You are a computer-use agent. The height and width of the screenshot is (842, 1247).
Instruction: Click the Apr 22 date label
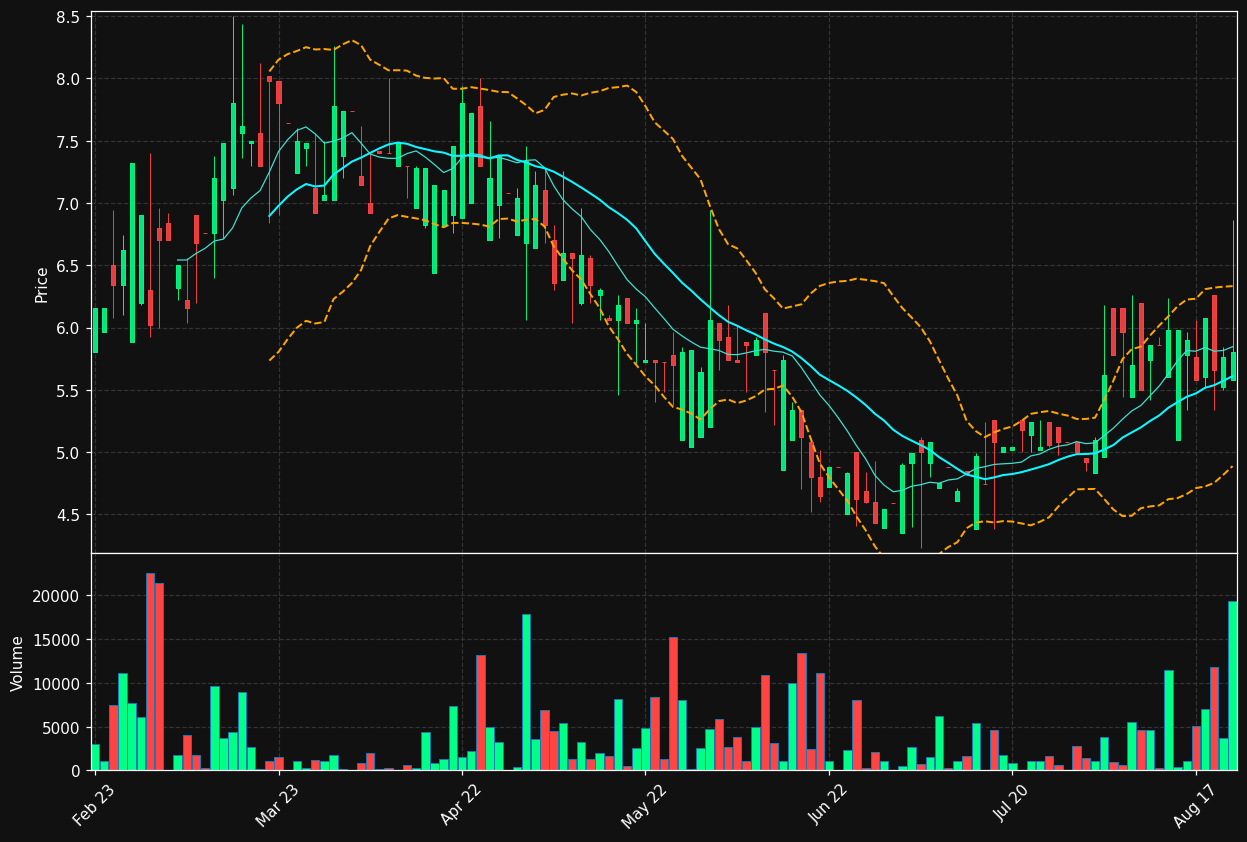(461, 806)
